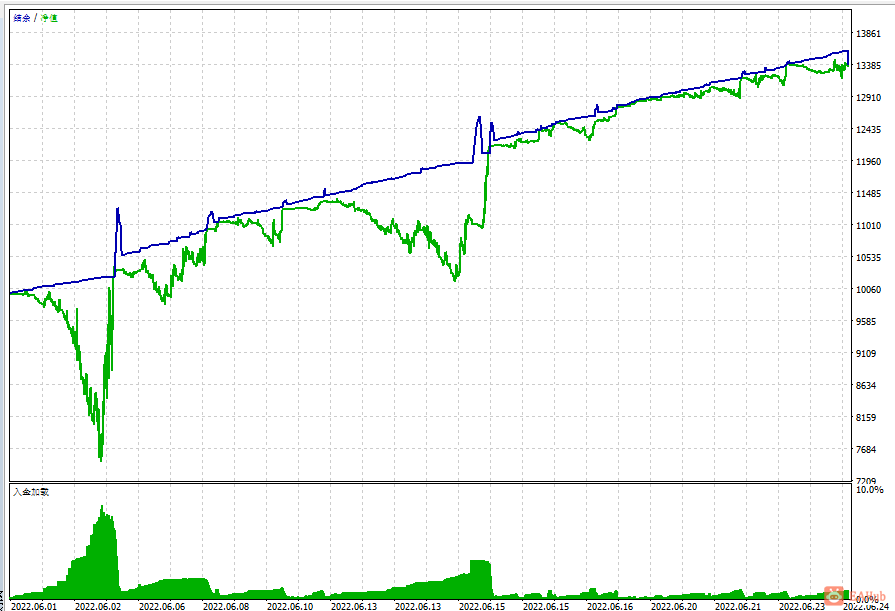Click the 7684 axis value
The image size is (895, 611).
coord(866,449)
